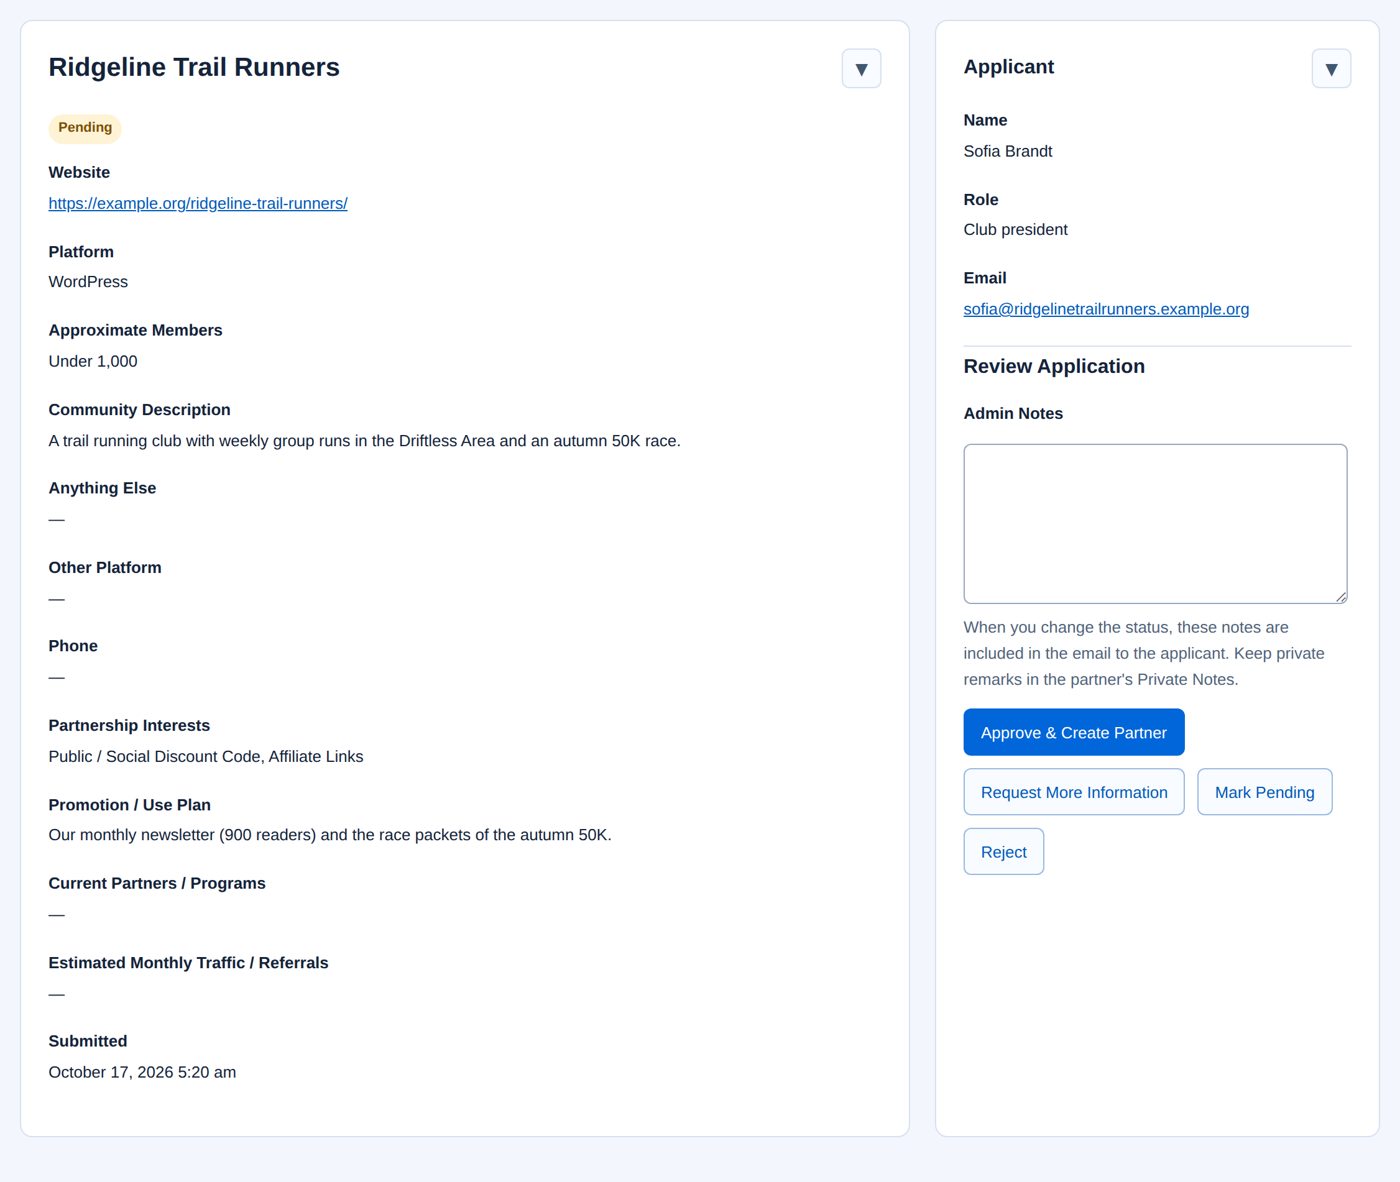Focus the Admin Notes text area
The height and width of the screenshot is (1182, 1400).
pos(1155,524)
